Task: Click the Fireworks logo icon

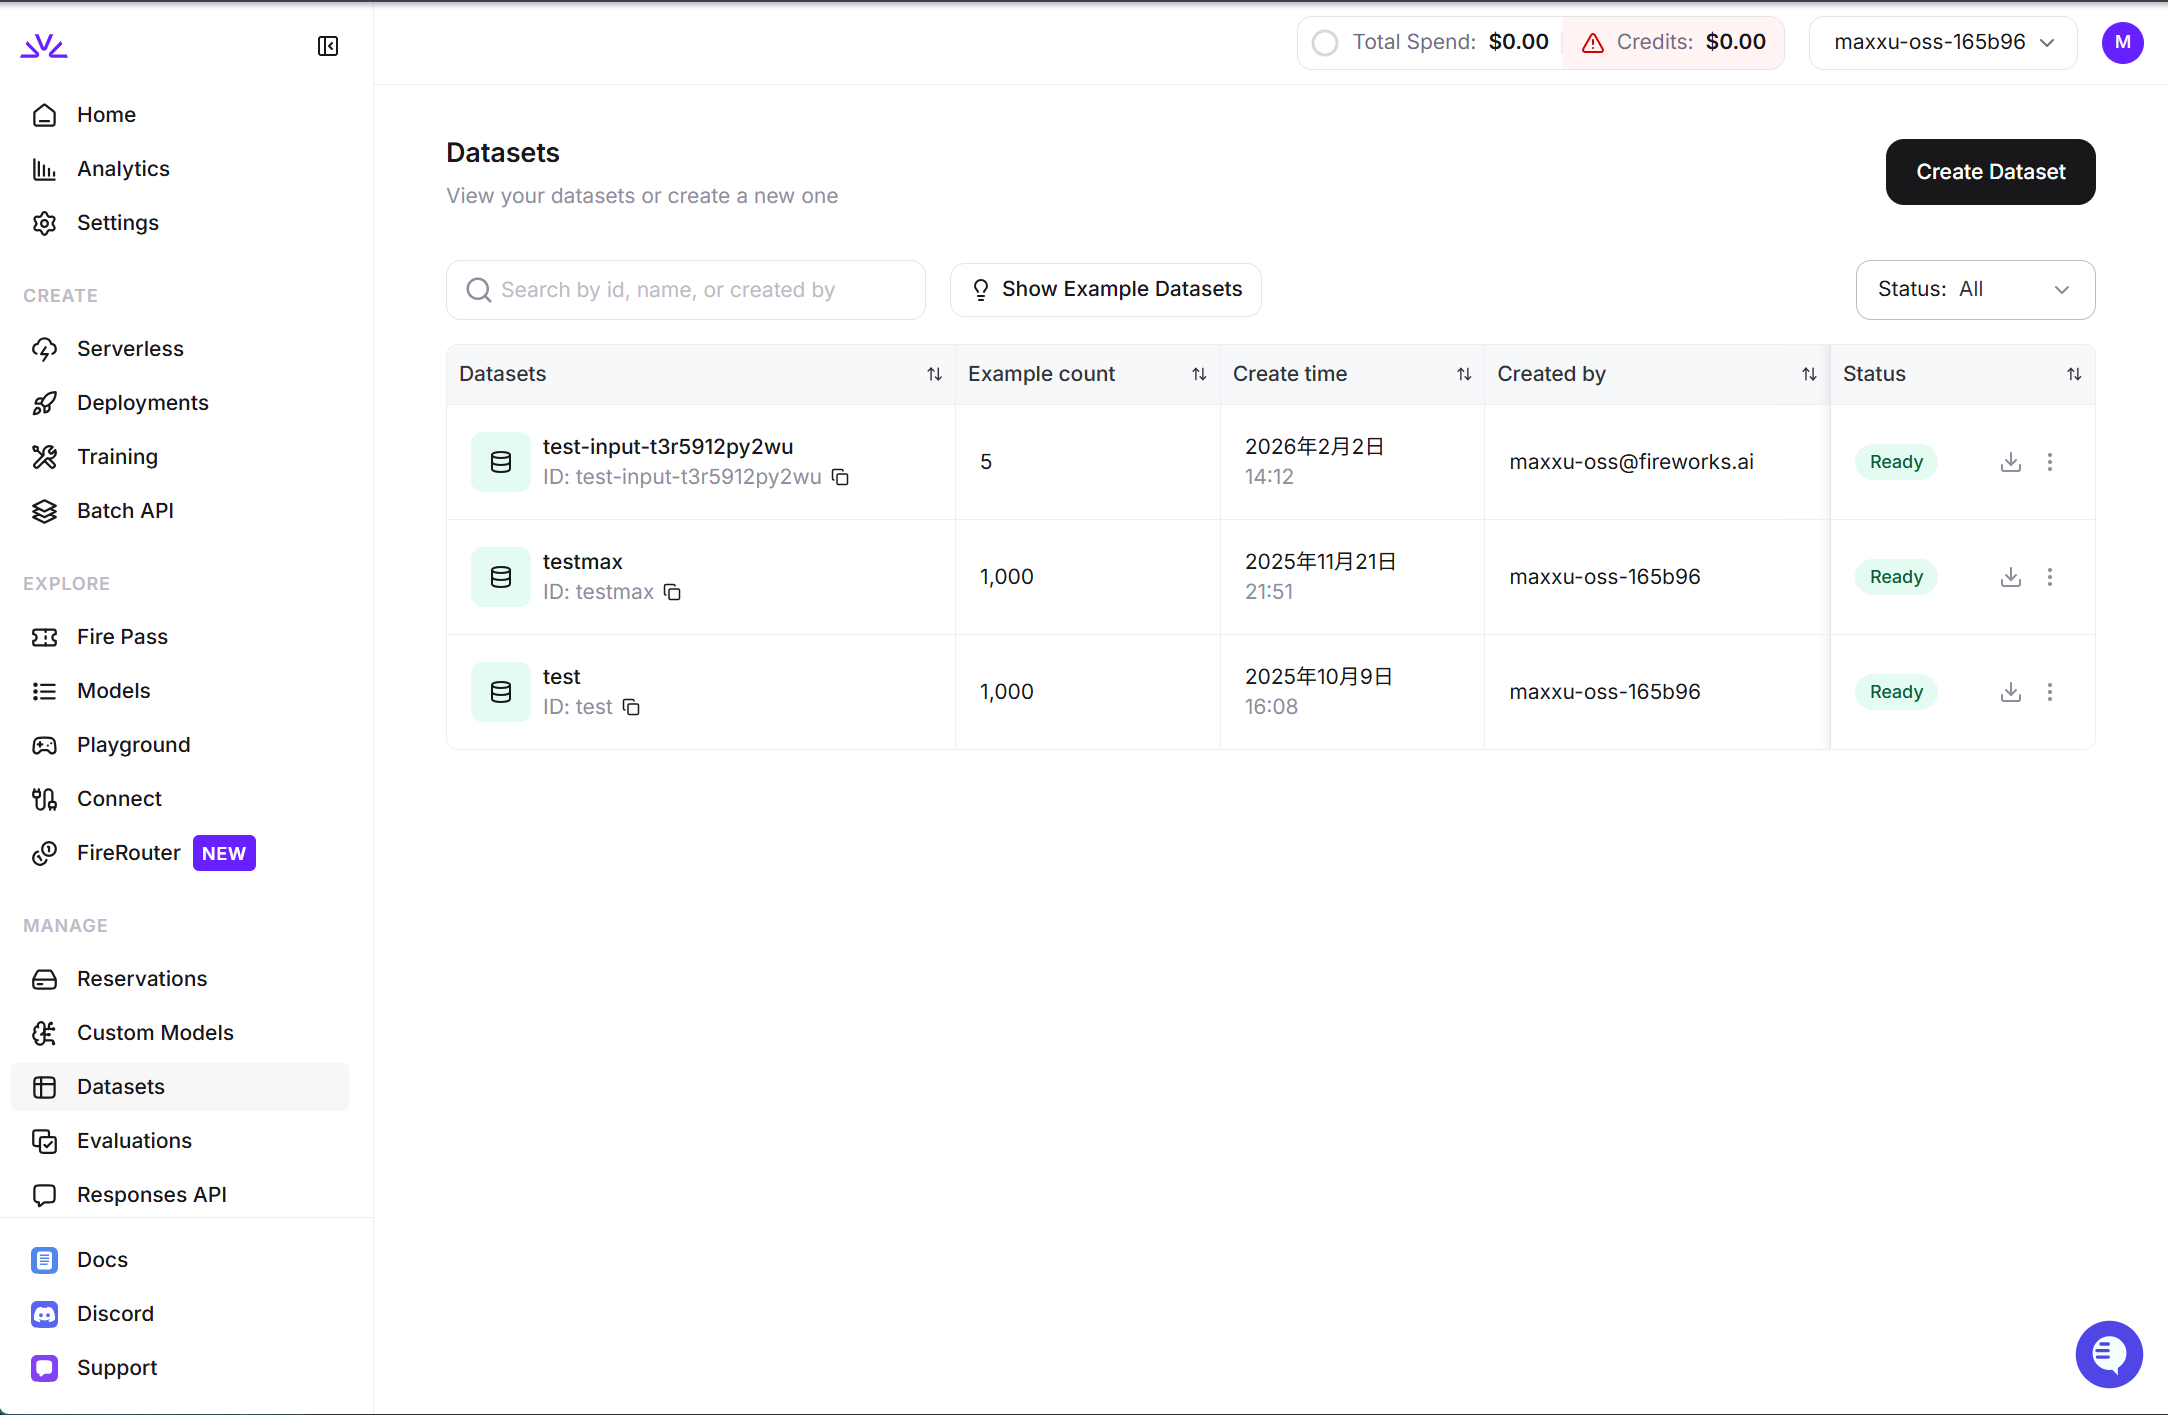Action: pos(44,46)
